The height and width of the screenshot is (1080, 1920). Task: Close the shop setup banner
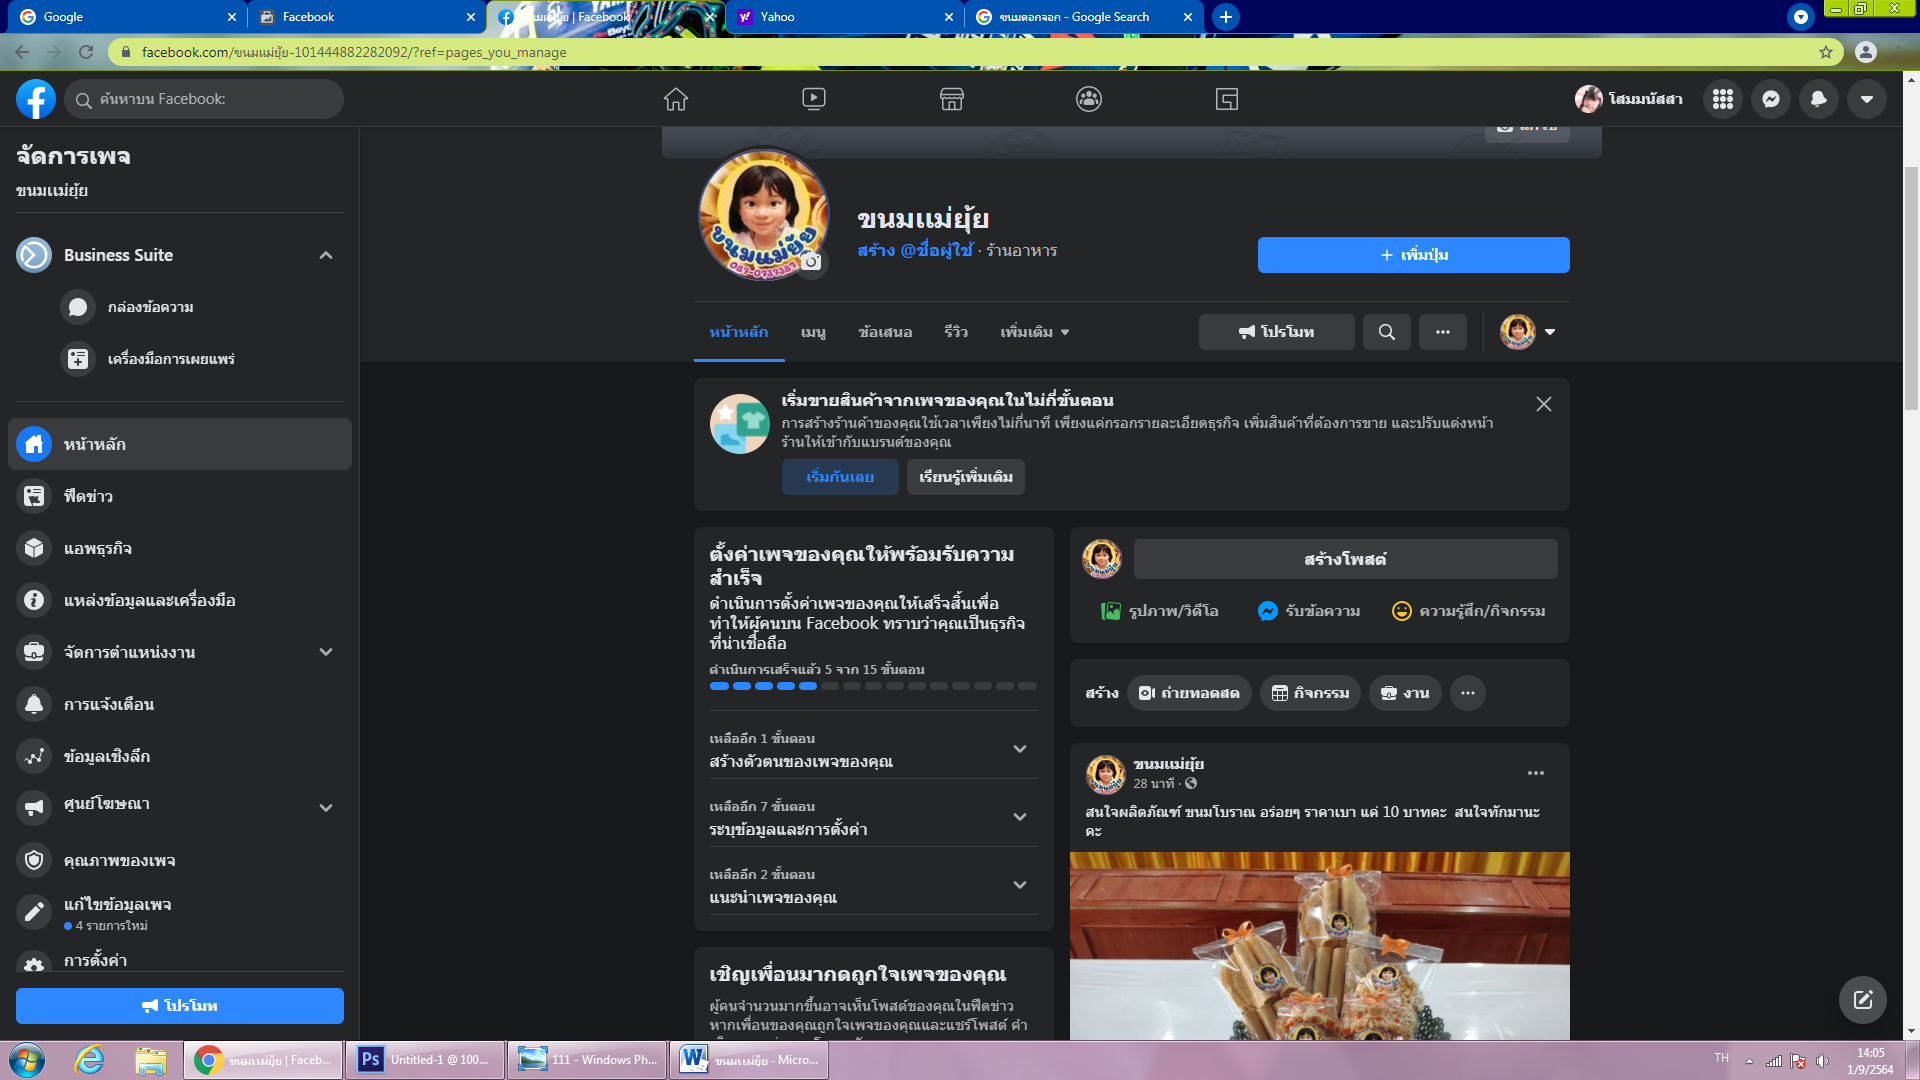[1543, 404]
